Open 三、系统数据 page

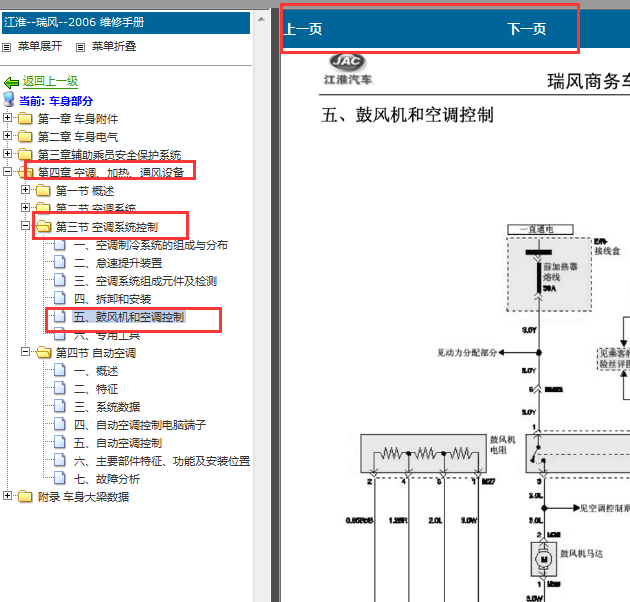point(106,407)
